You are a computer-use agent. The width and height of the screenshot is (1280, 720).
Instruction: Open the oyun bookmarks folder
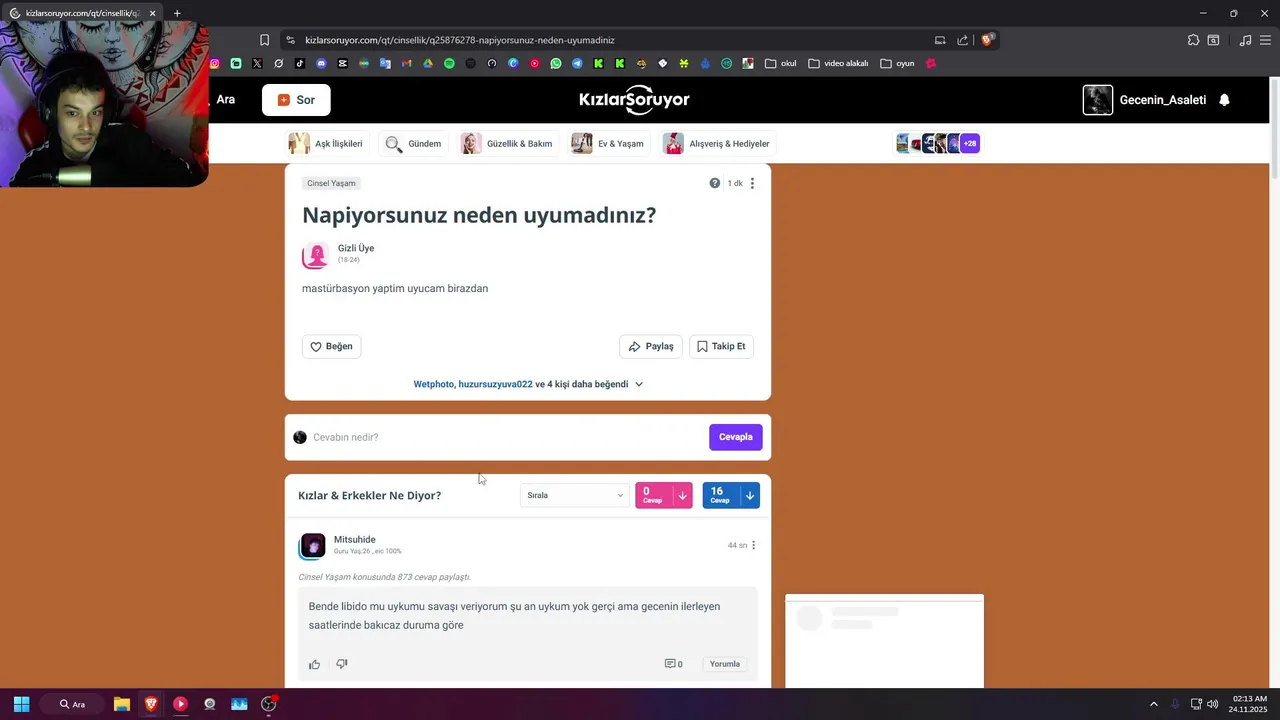coord(897,63)
